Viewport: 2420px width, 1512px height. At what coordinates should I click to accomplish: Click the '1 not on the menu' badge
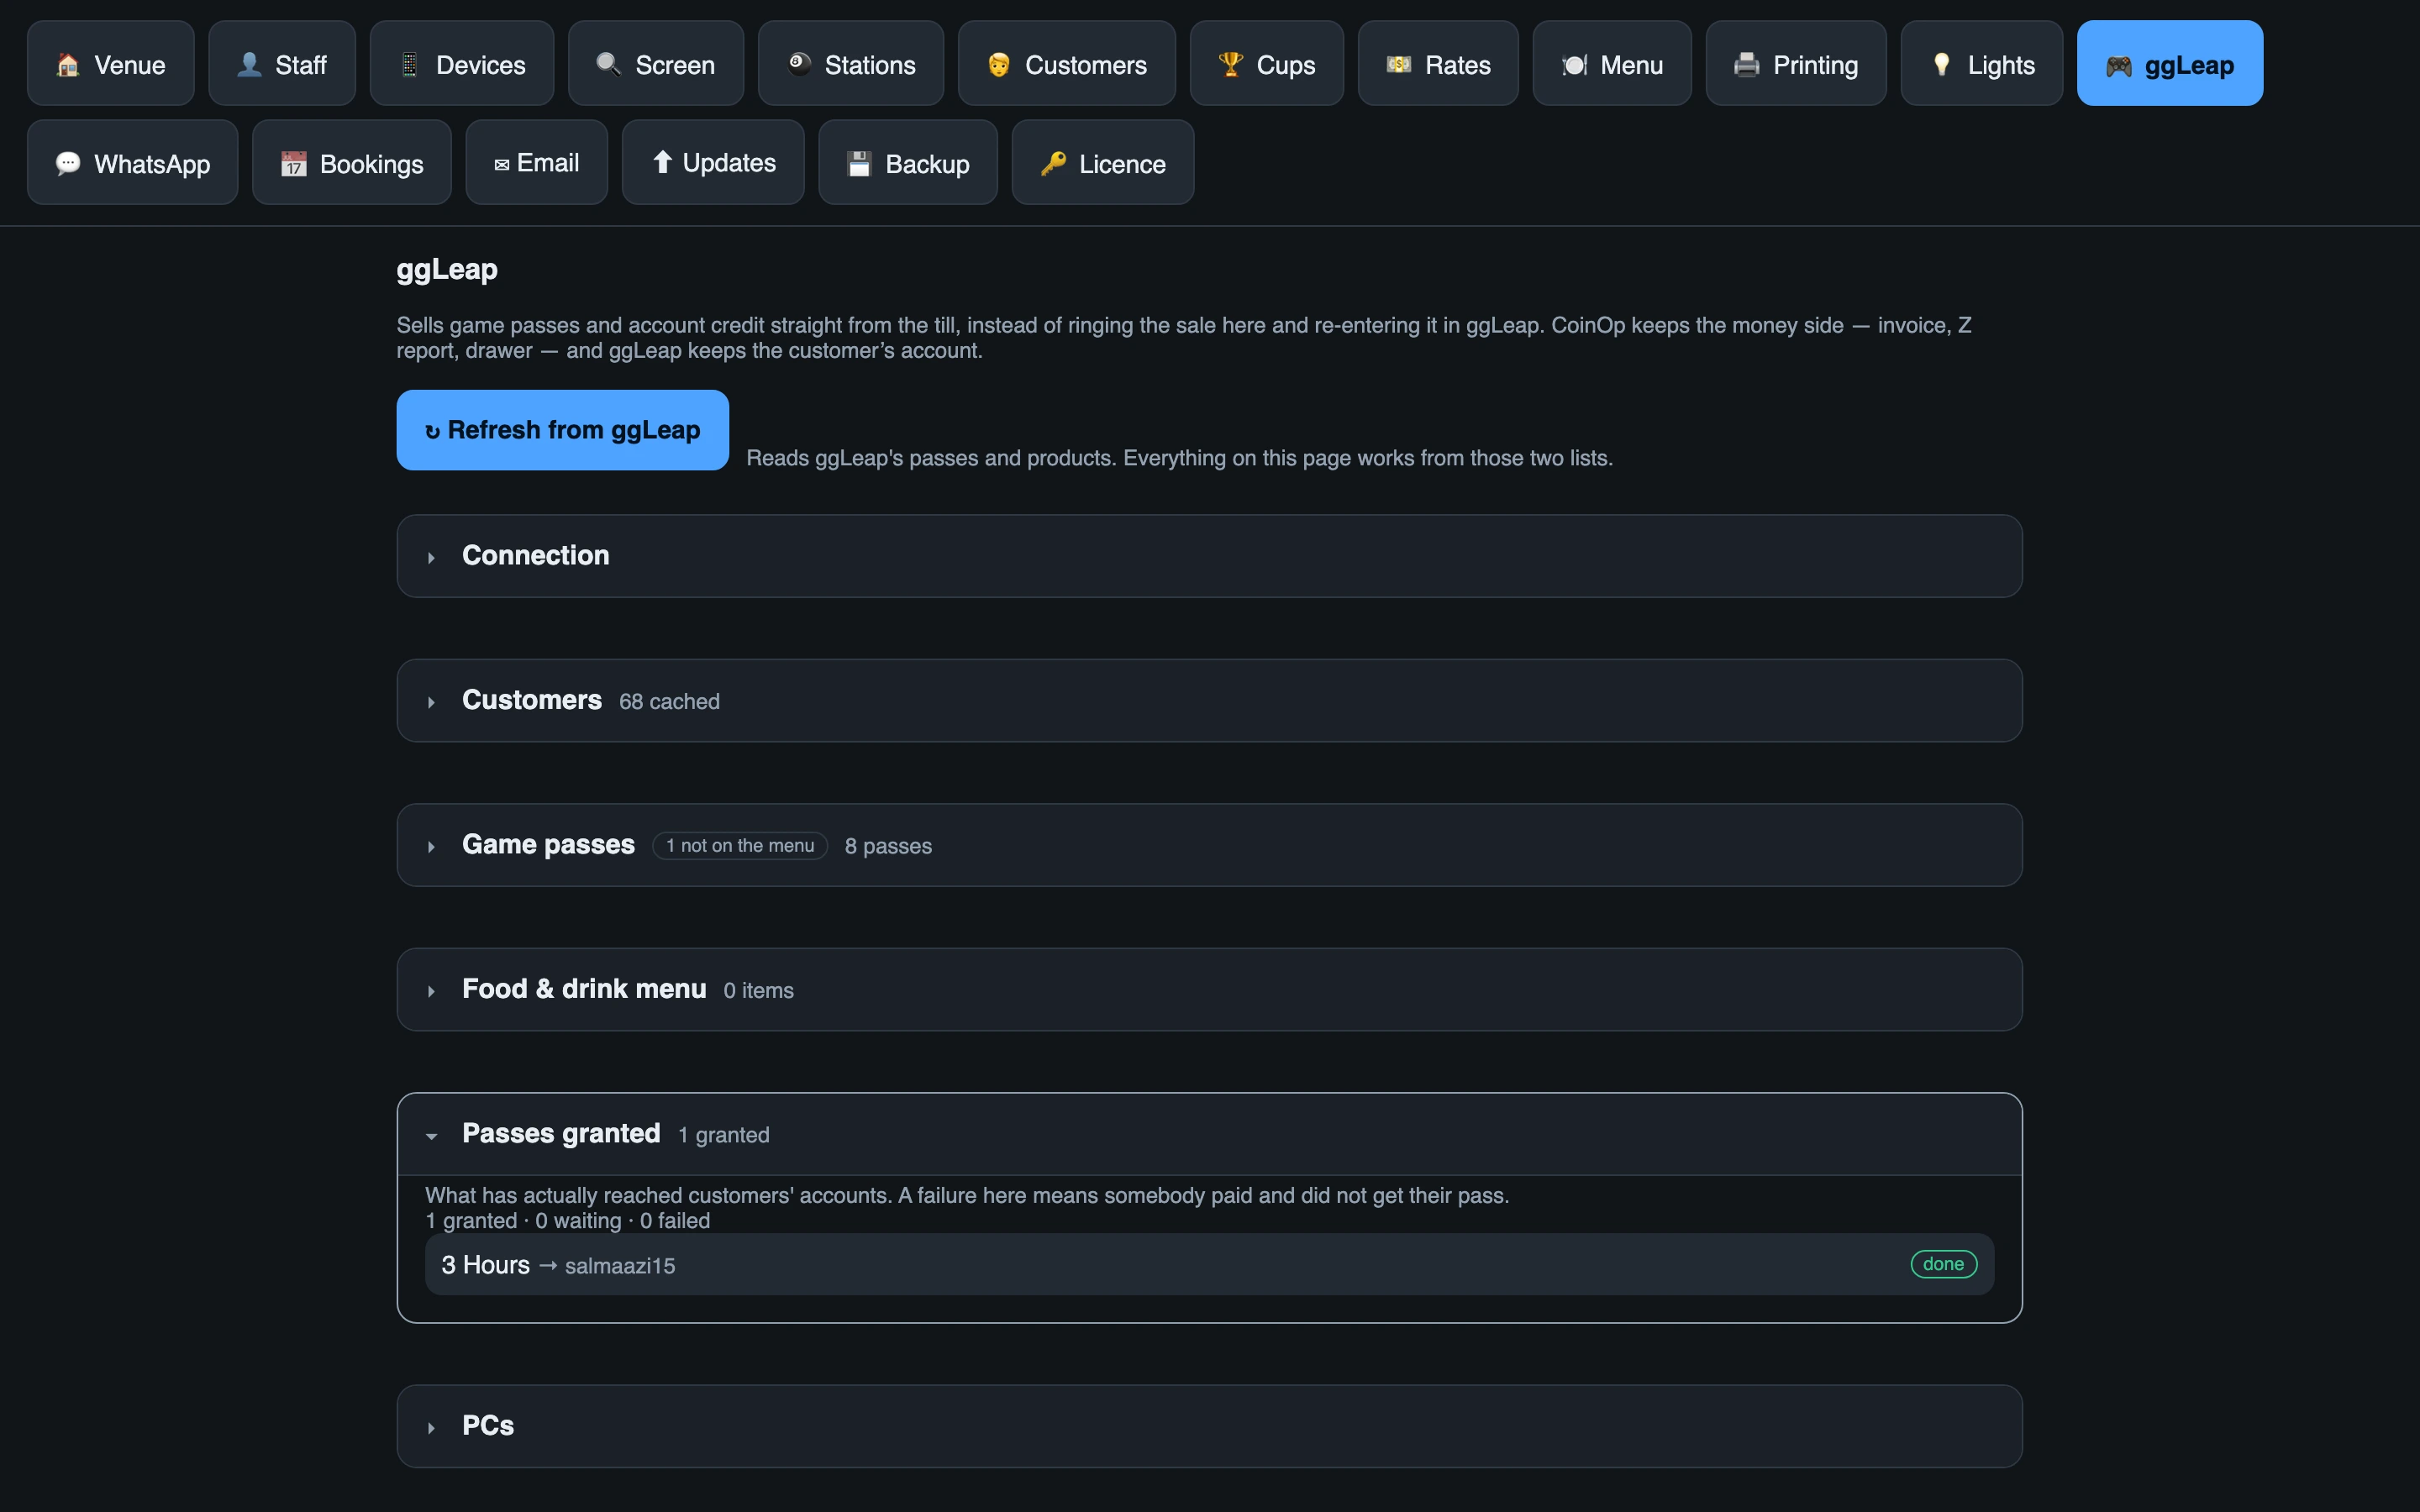click(740, 846)
